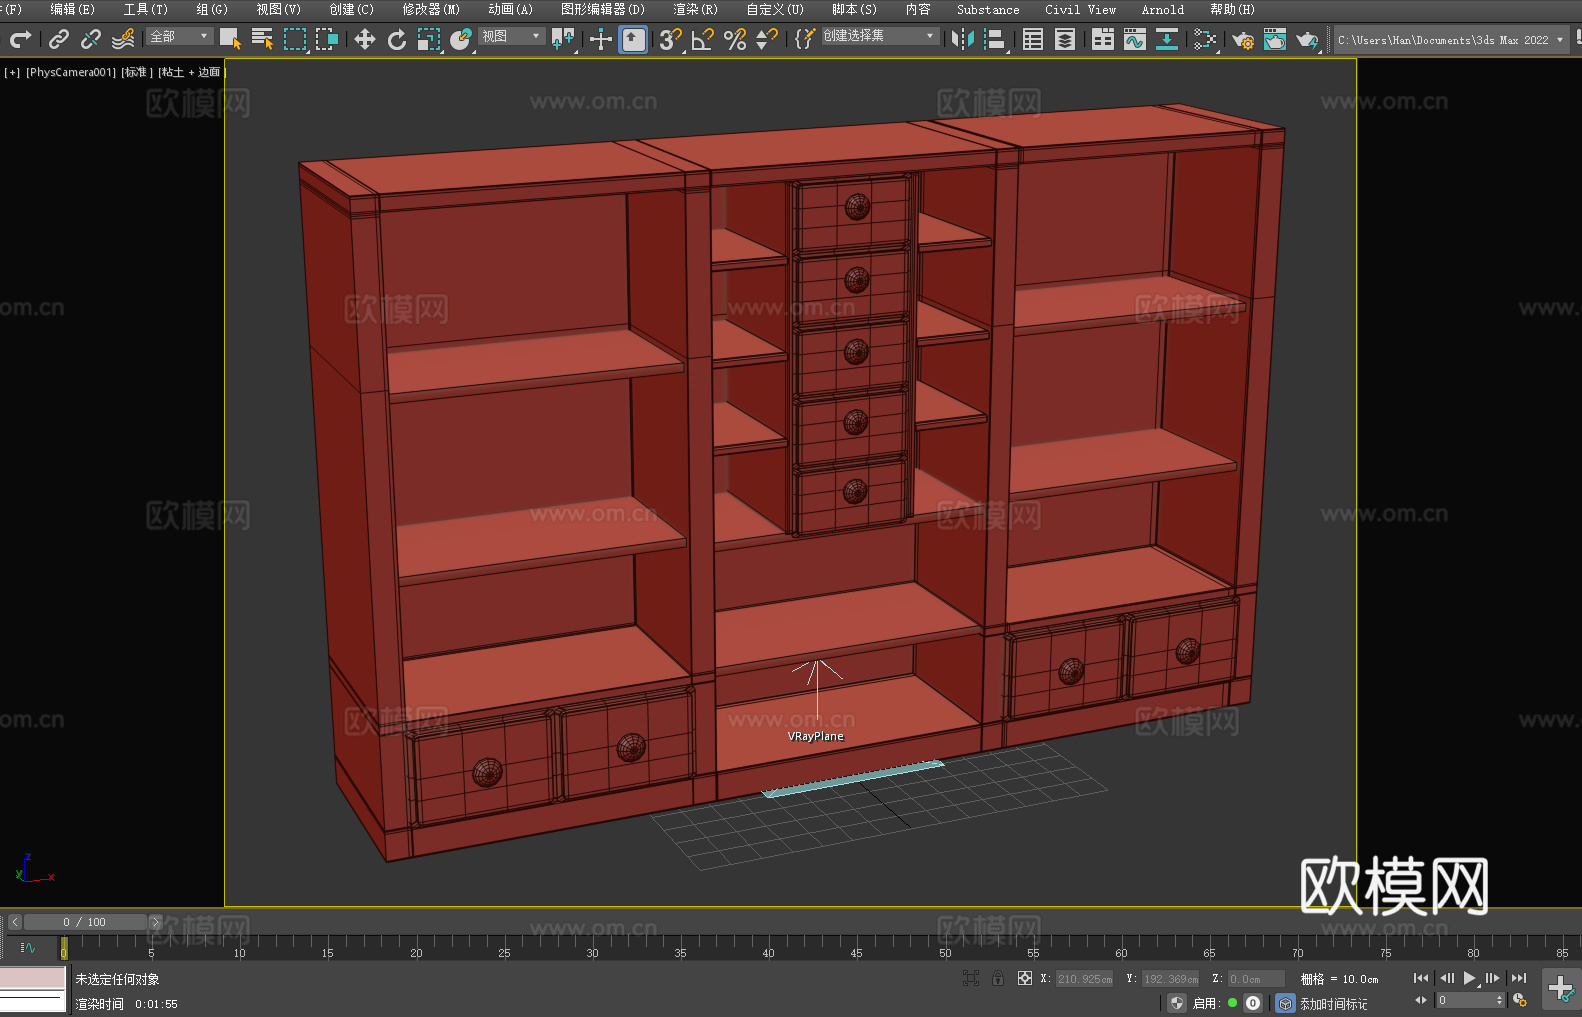
Task: Open the 编辑(E) menu
Action: [x=72, y=9]
